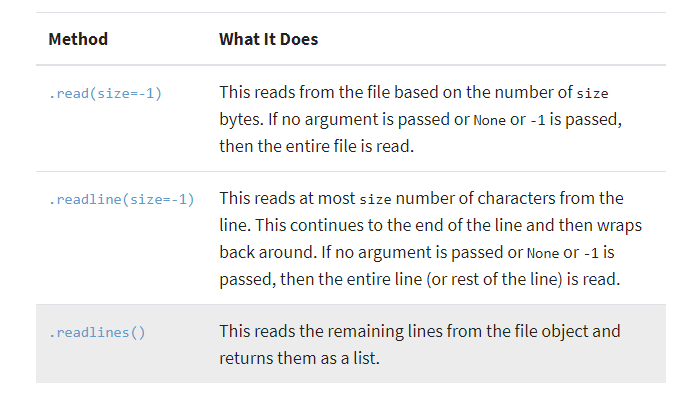Click the None code text in read description
The image size is (698, 395).
489,120
